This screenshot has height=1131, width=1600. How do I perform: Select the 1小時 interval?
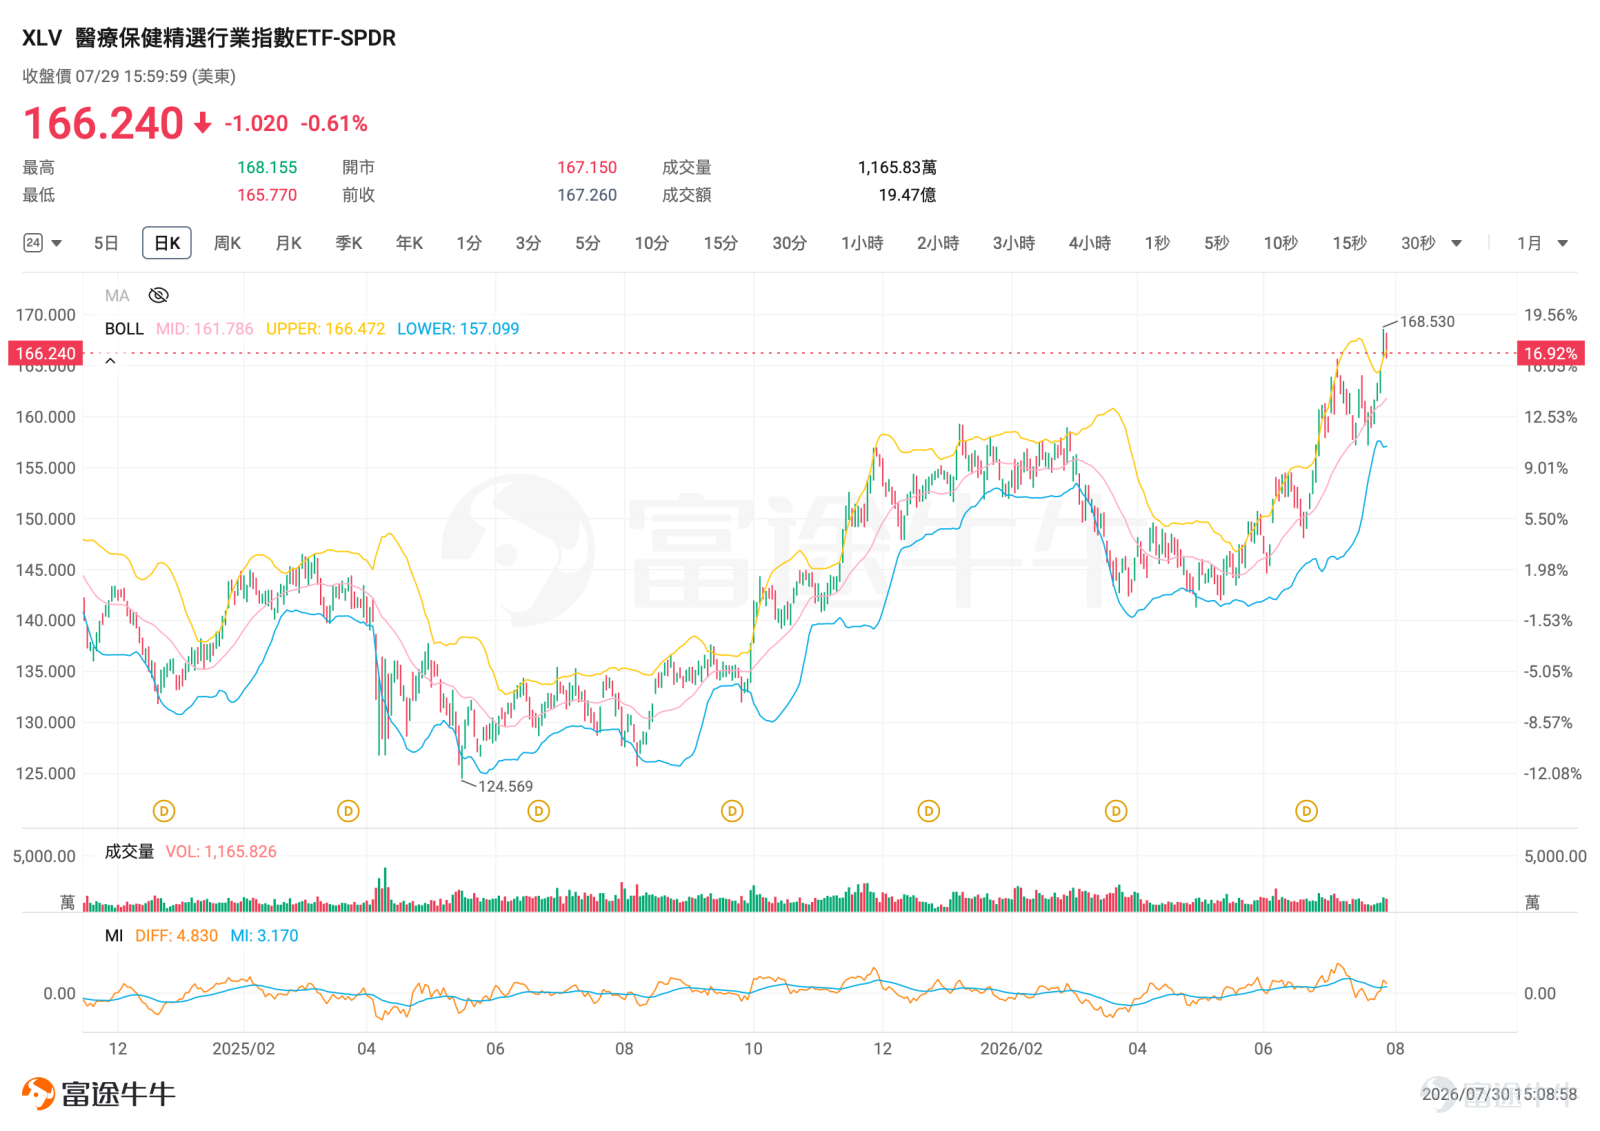(862, 243)
